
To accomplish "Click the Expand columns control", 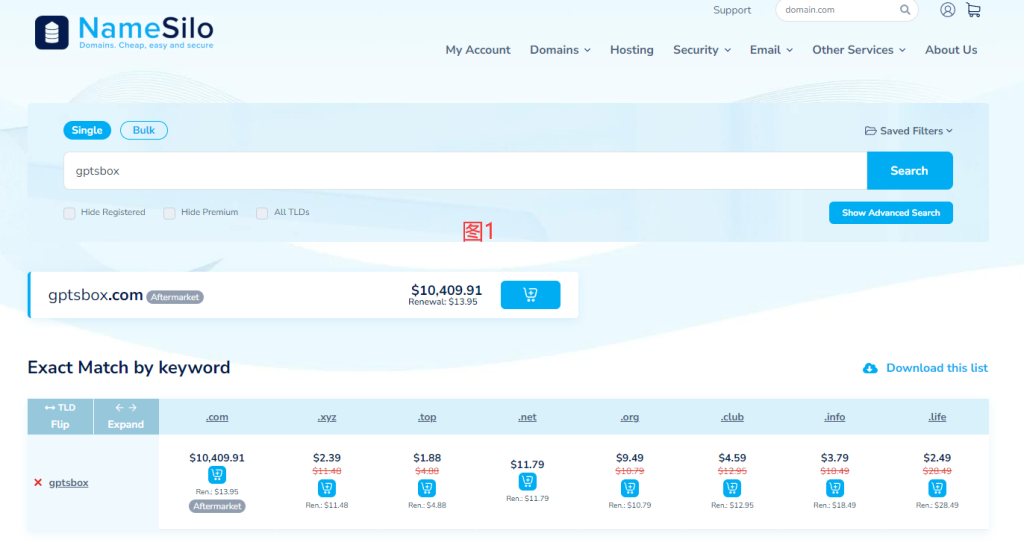I will (x=126, y=416).
